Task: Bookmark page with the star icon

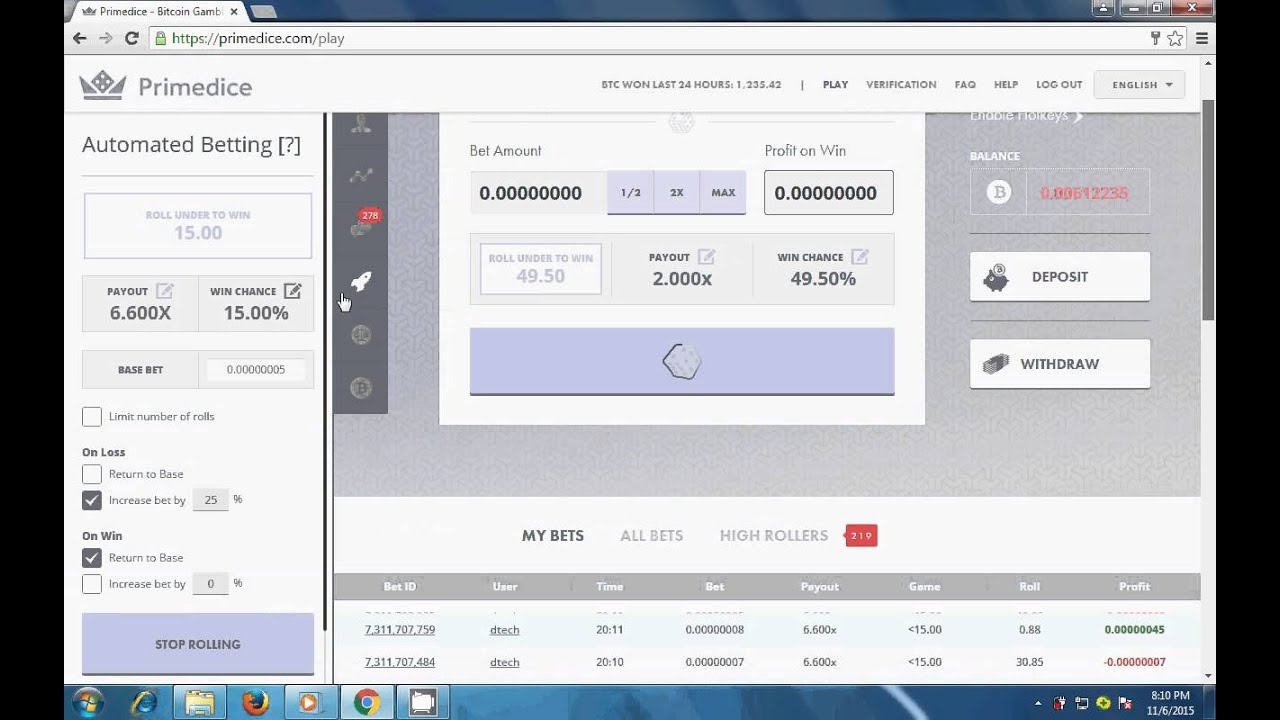Action: click(x=1176, y=38)
